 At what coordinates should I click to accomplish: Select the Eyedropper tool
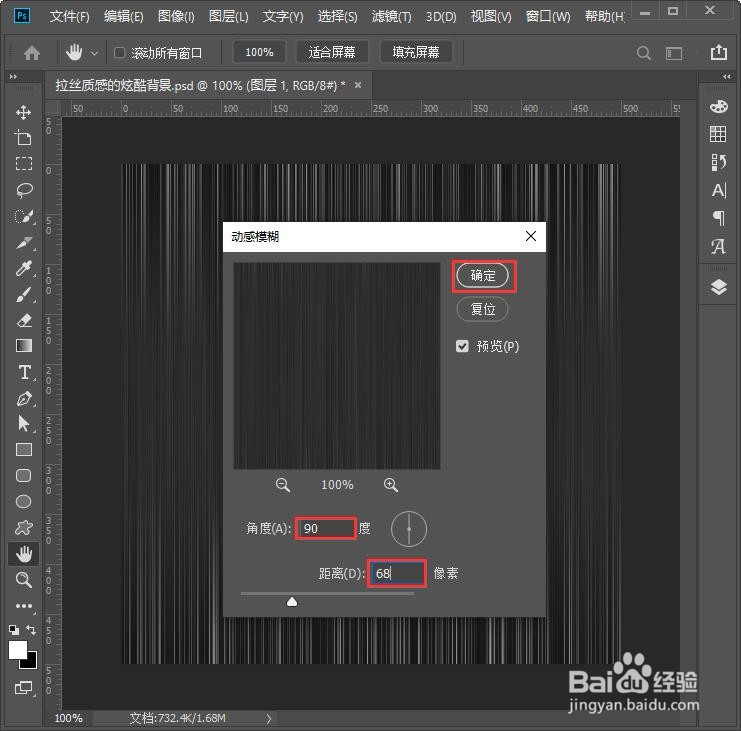pos(24,268)
